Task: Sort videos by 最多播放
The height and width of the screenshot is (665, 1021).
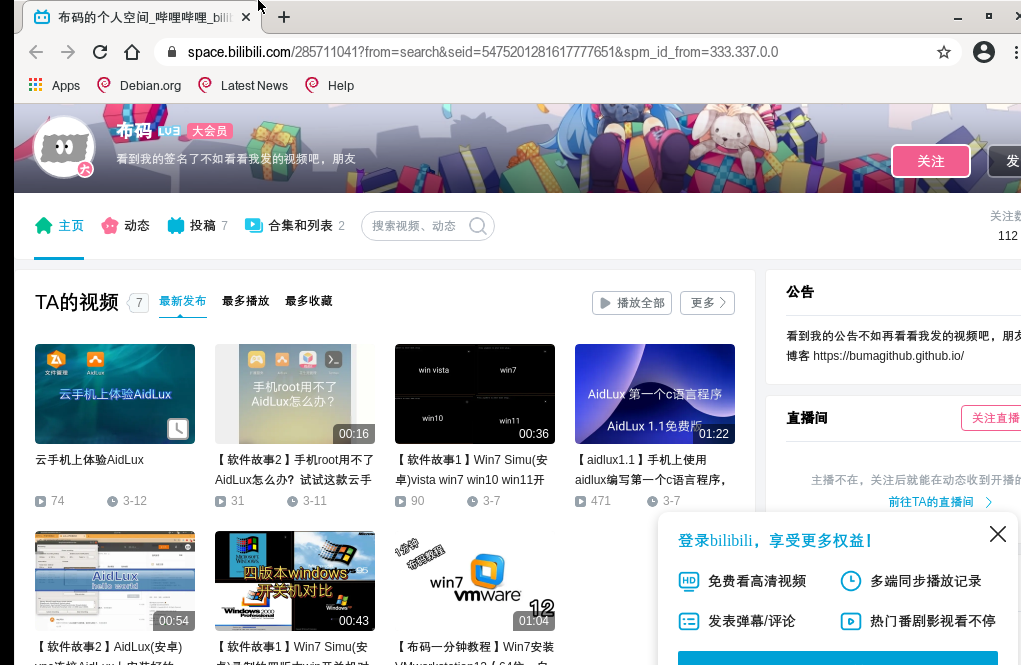Action: 245,301
